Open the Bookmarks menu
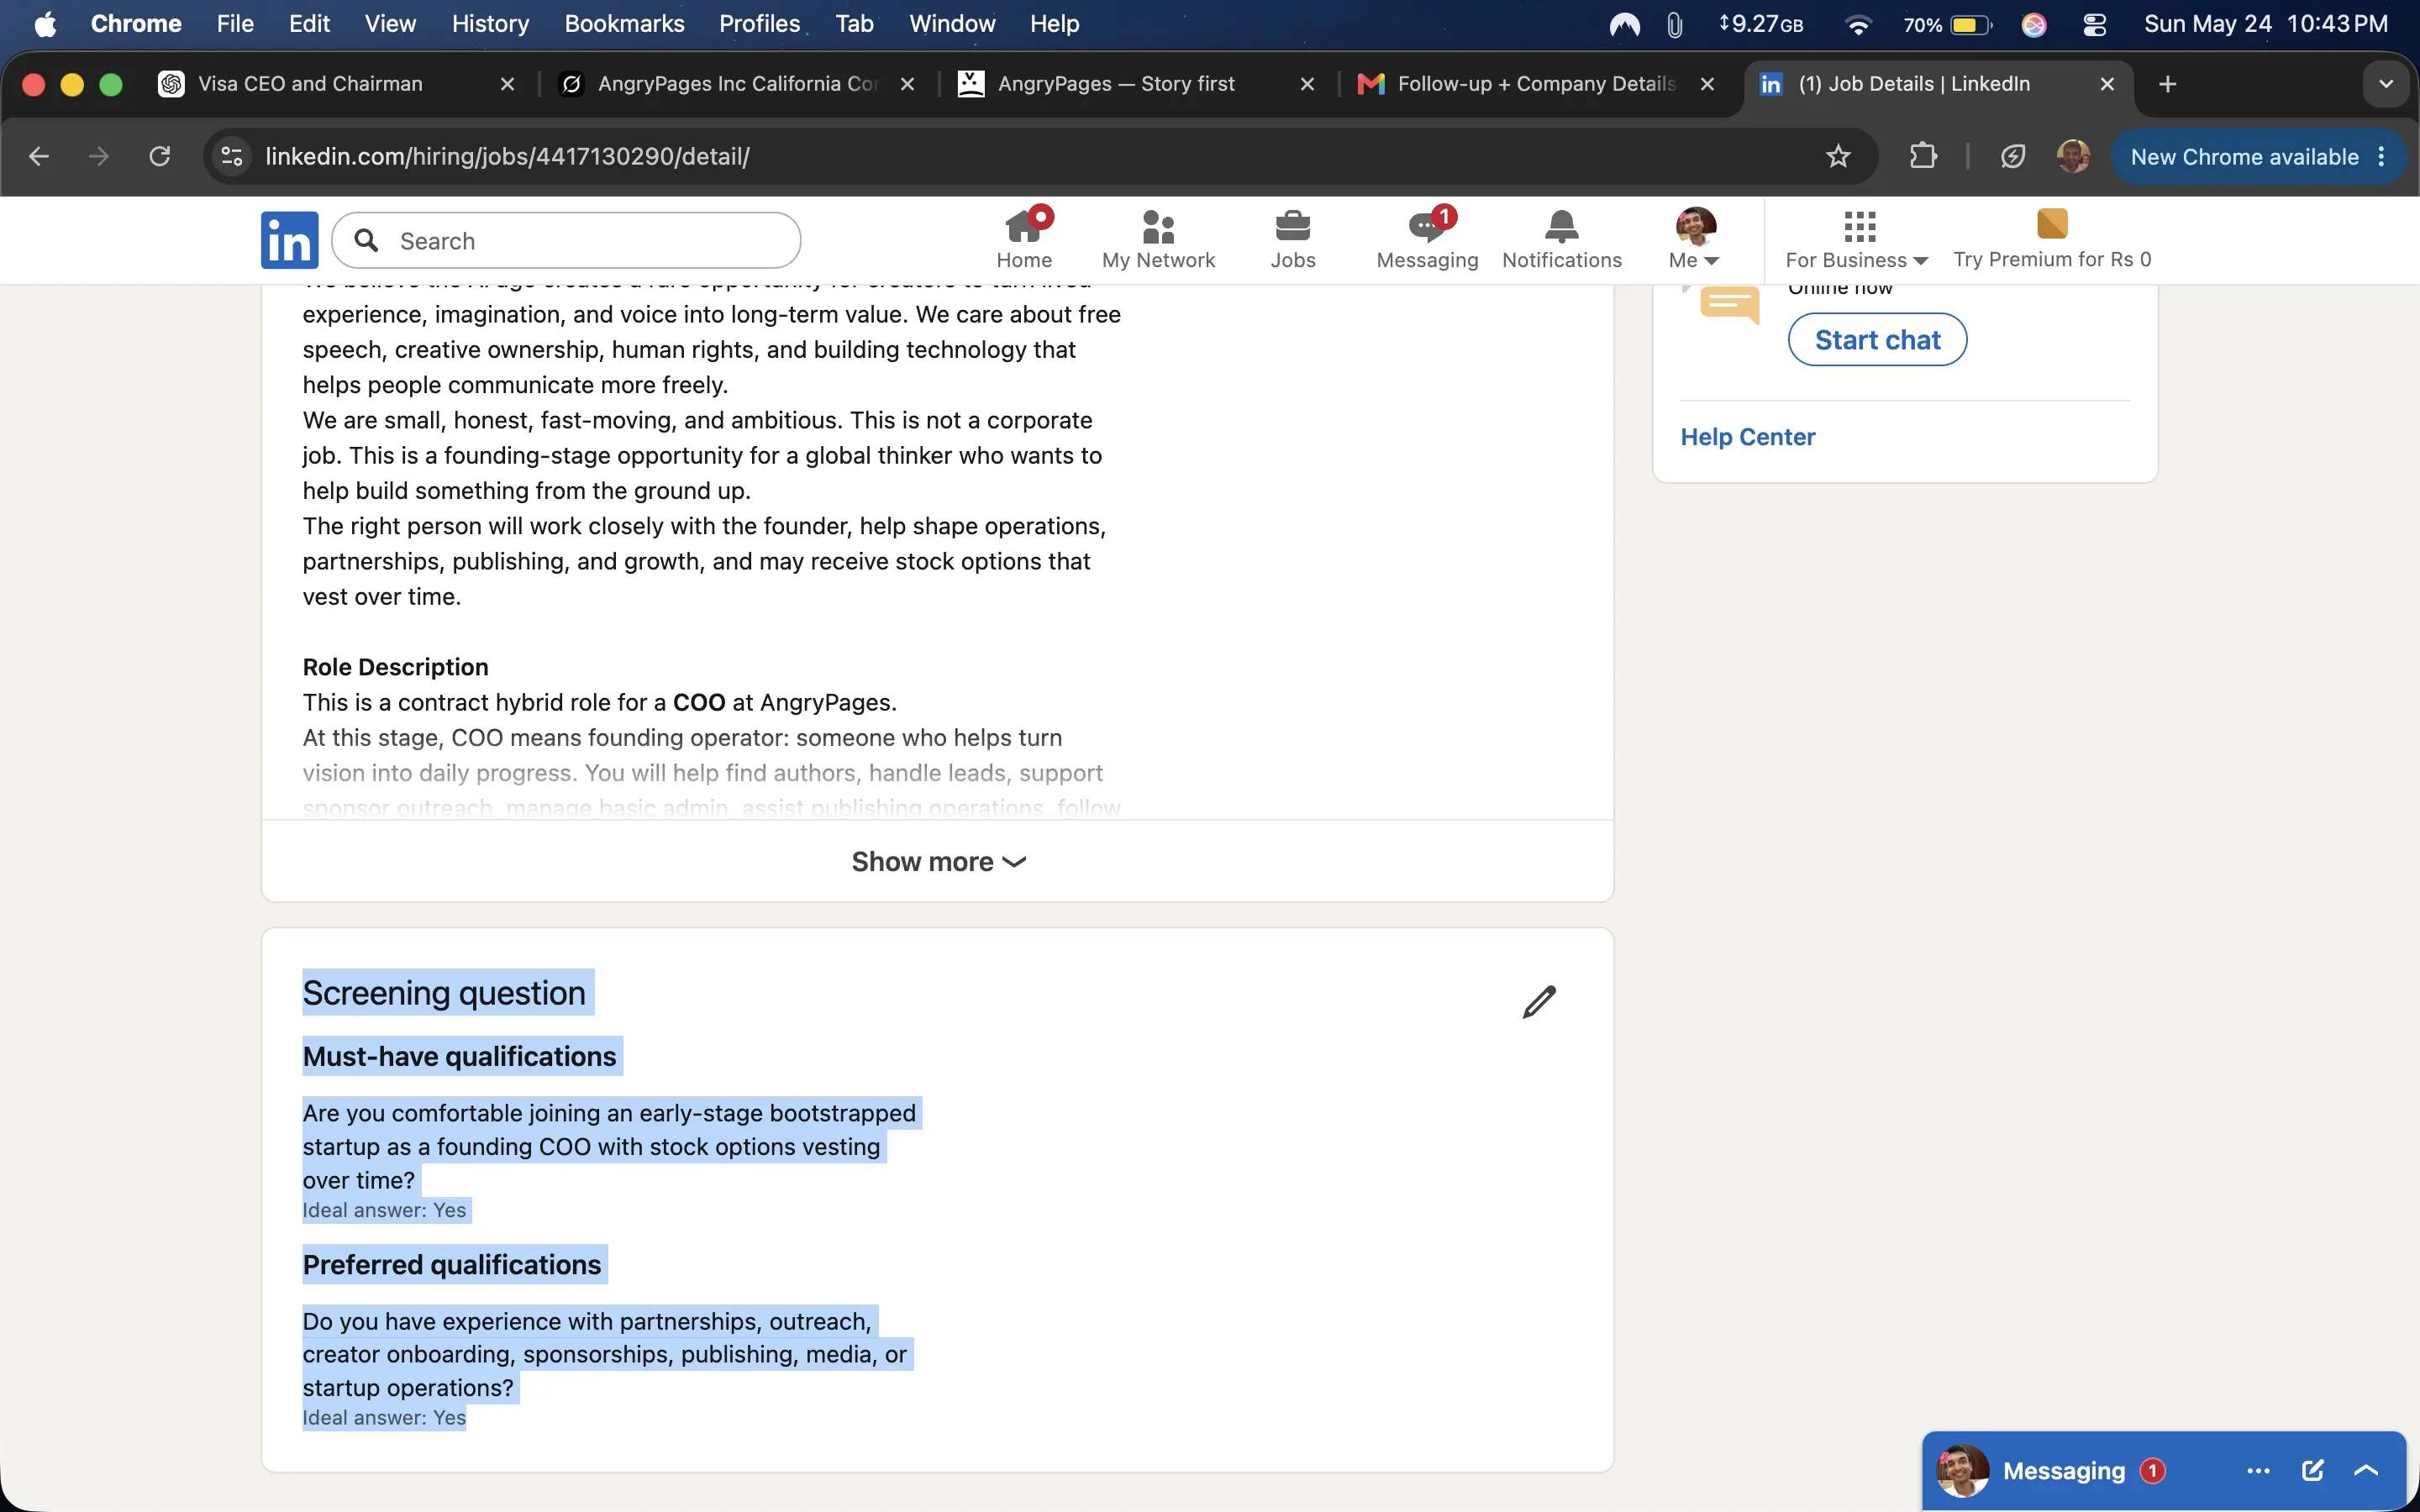This screenshot has width=2420, height=1512. point(624,24)
